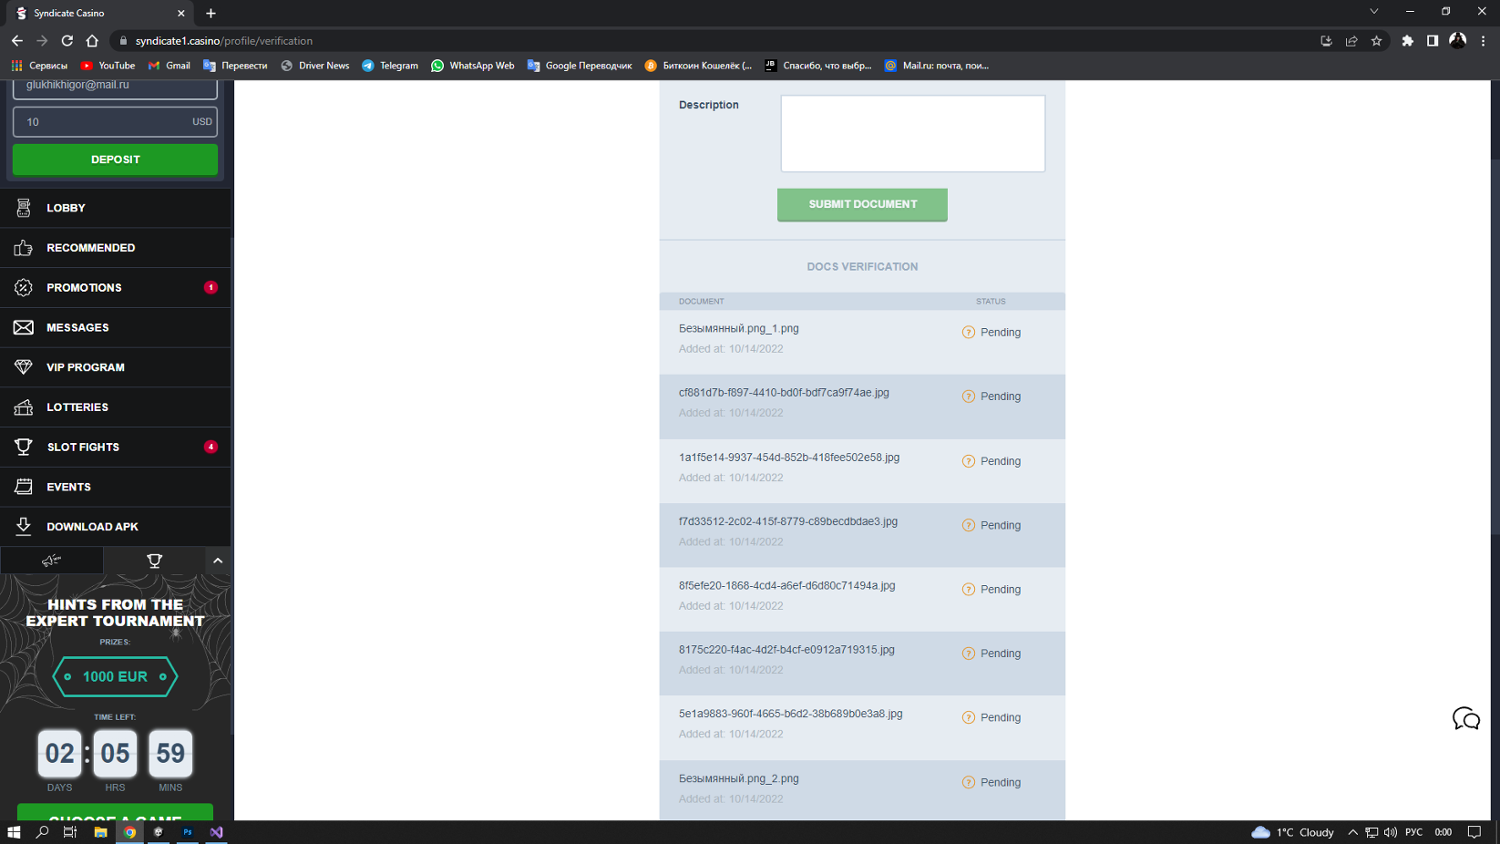Open weather widget showing 1°C Cloudy
Screen dimensions: 1500x844
point(1292,832)
